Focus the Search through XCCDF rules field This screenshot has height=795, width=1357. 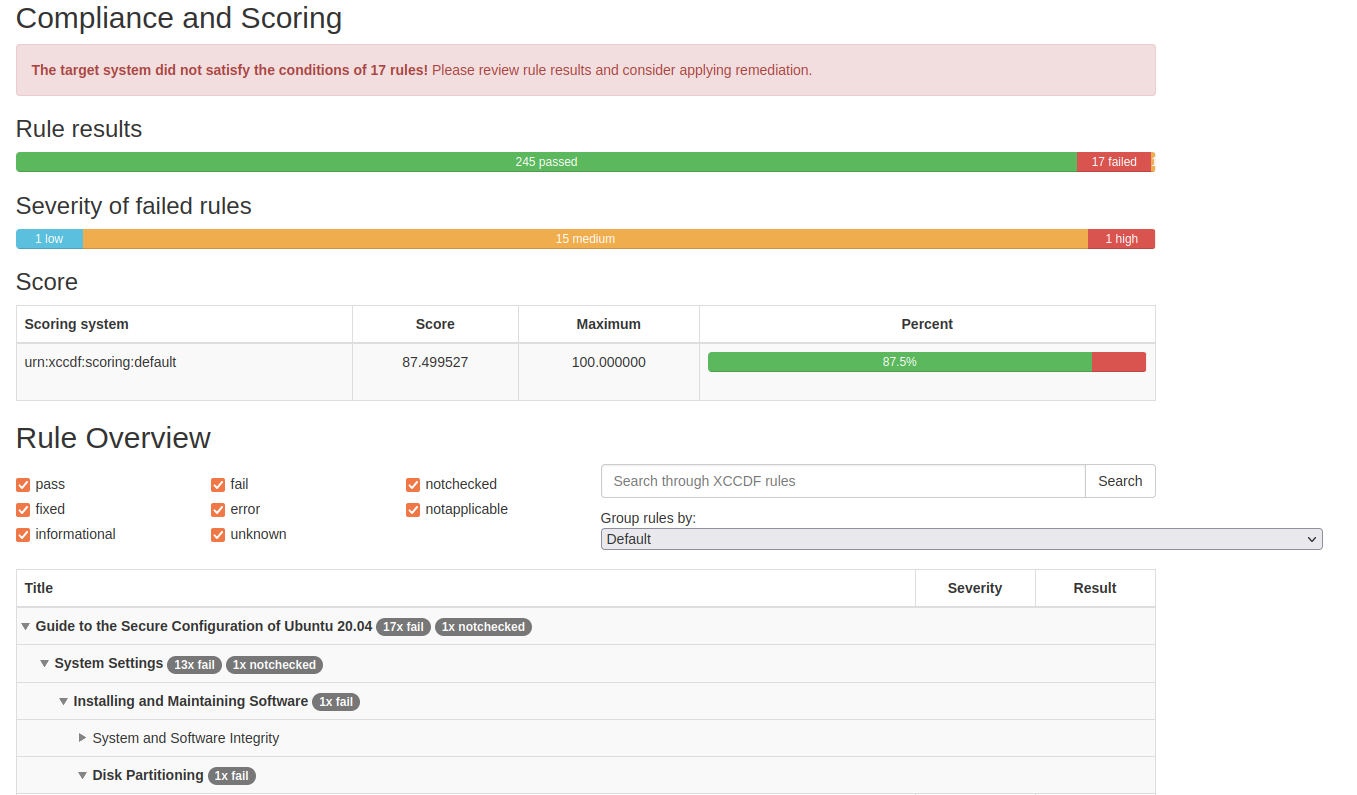[843, 481]
